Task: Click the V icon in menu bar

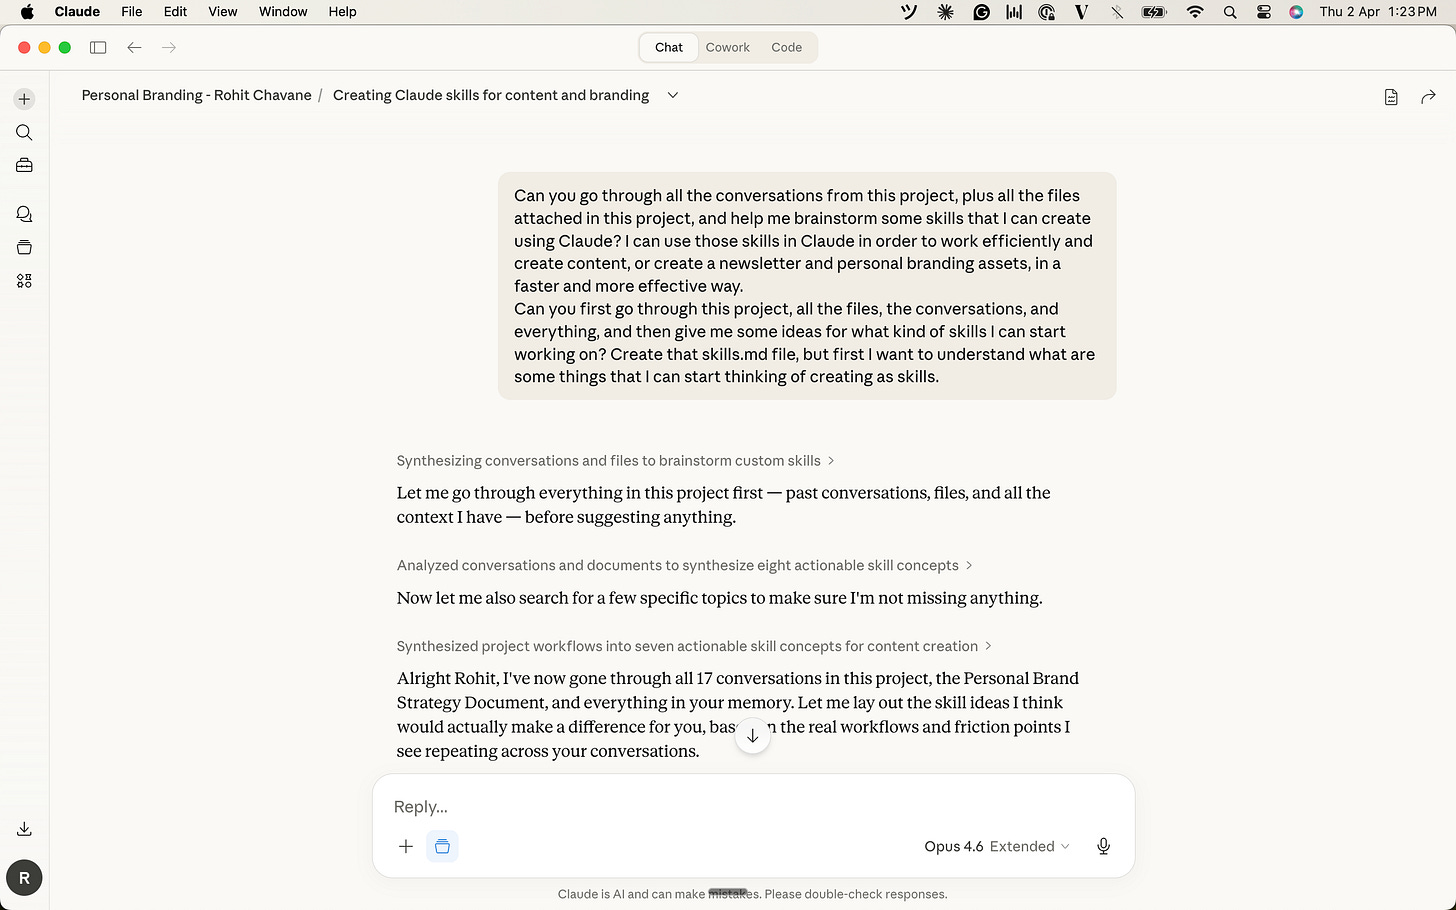Action: coord(1081,12)
